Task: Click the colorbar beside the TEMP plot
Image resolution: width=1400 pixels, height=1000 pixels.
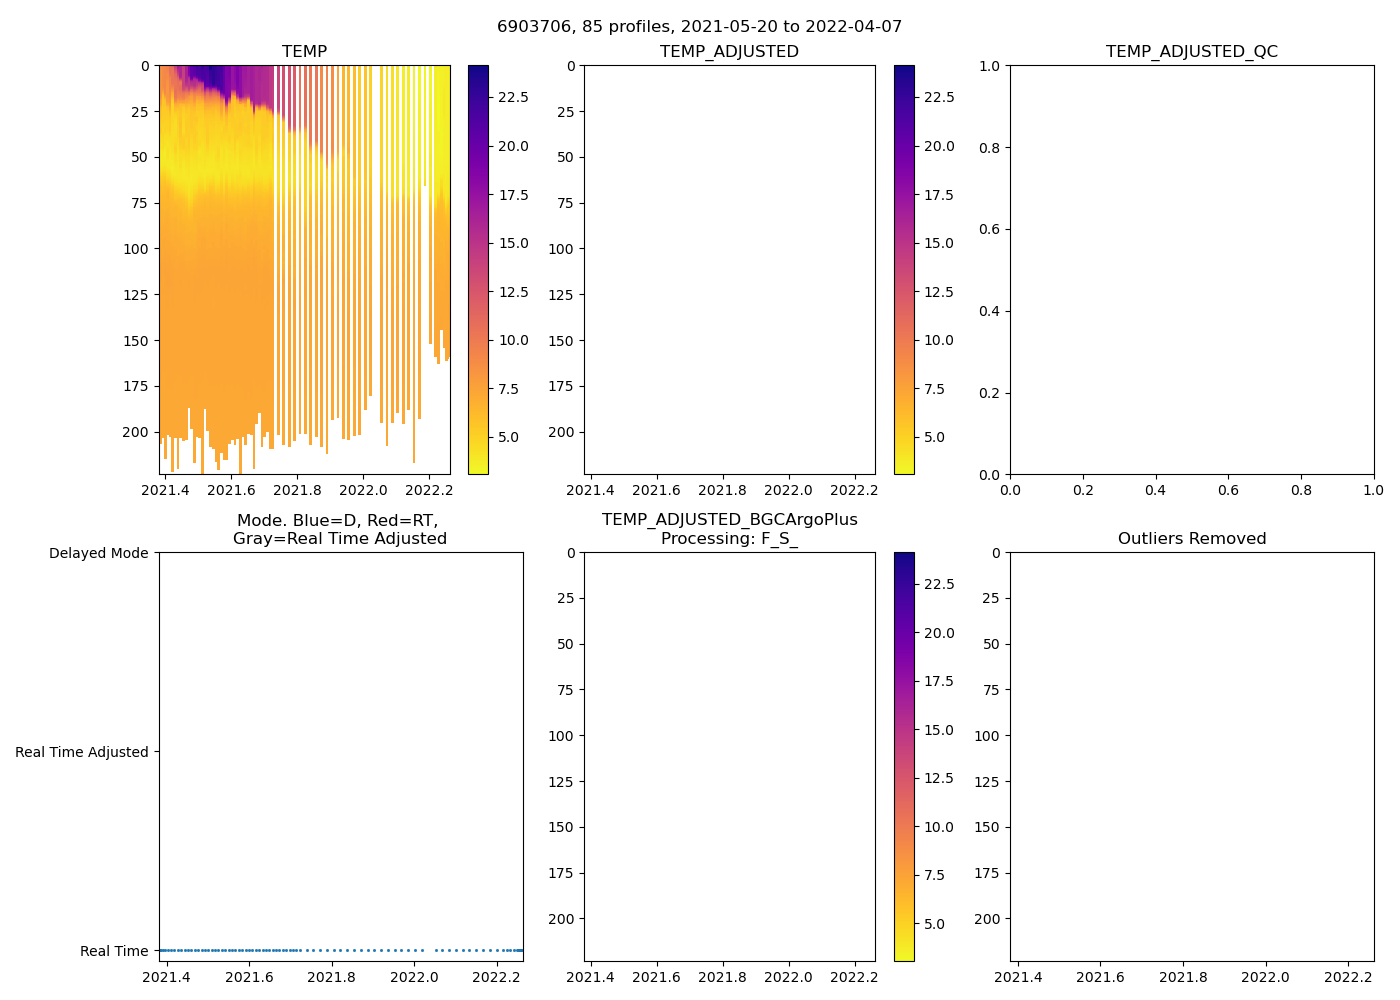Action: coord(478,270)
